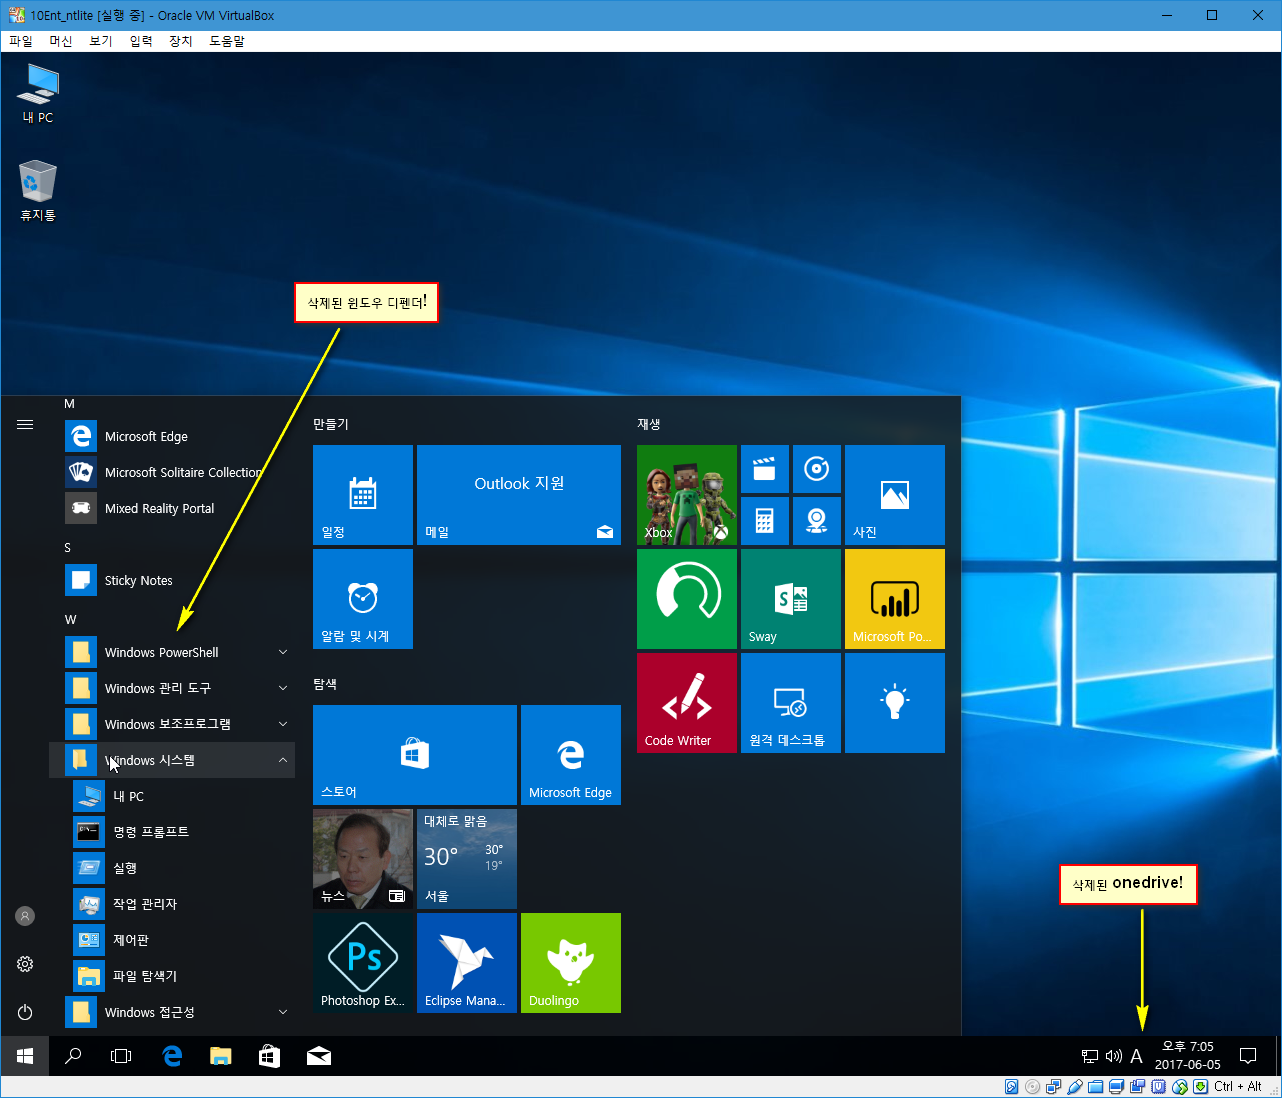The width and height of the screenshot is (1282, 1098).
Task: Expand the Windows 보조프로그램 folder
Action: pos(172,724)
